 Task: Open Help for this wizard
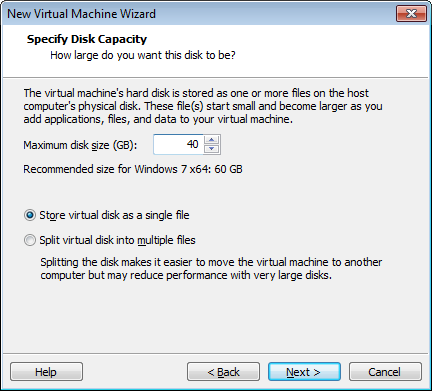pyautogui.click(x=46, y=372)
